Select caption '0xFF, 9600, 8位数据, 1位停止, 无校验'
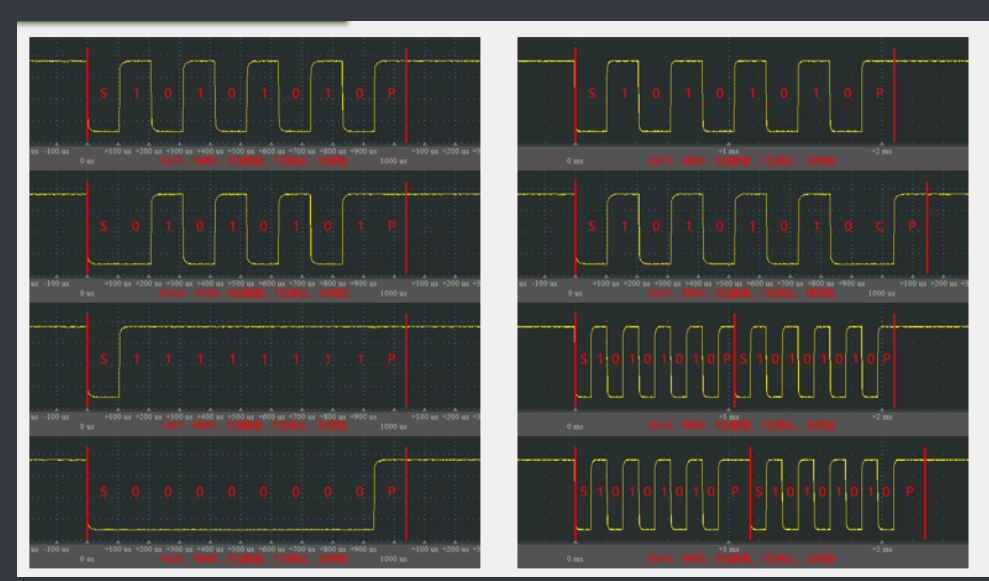Image resolution: width=989 pixels, height=581 pixels. pyautogui.click(x=254, y=426)
